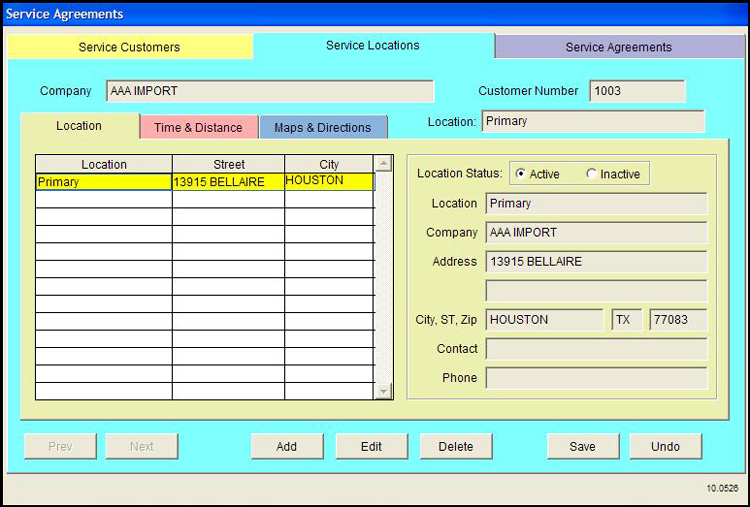Undo the recent changes
Viewport: 750px width, 507px height.
(665, 446)
